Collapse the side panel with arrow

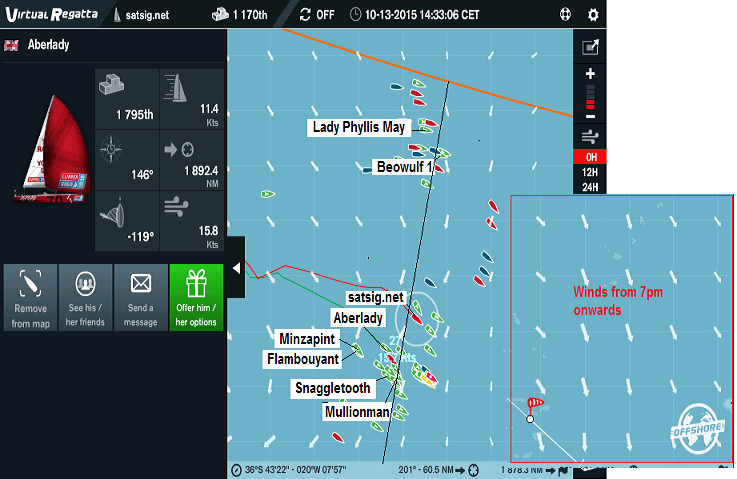[236, 267]
